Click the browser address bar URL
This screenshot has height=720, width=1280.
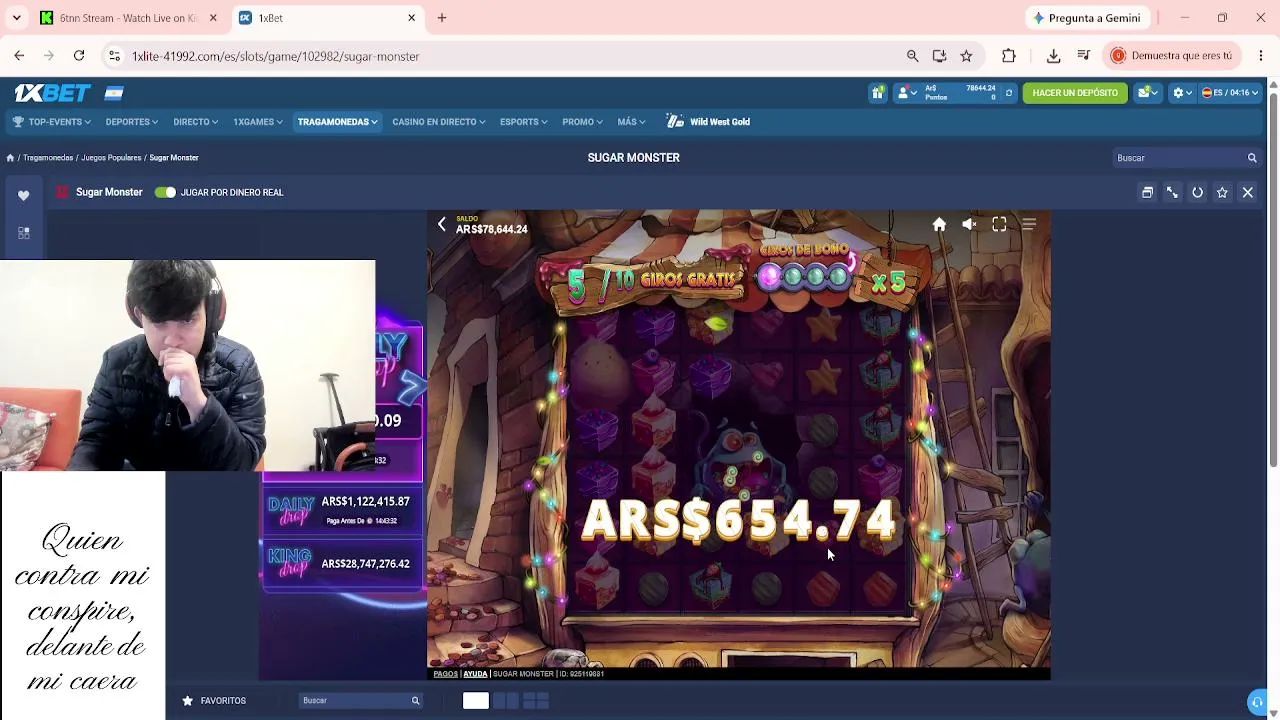276,56
